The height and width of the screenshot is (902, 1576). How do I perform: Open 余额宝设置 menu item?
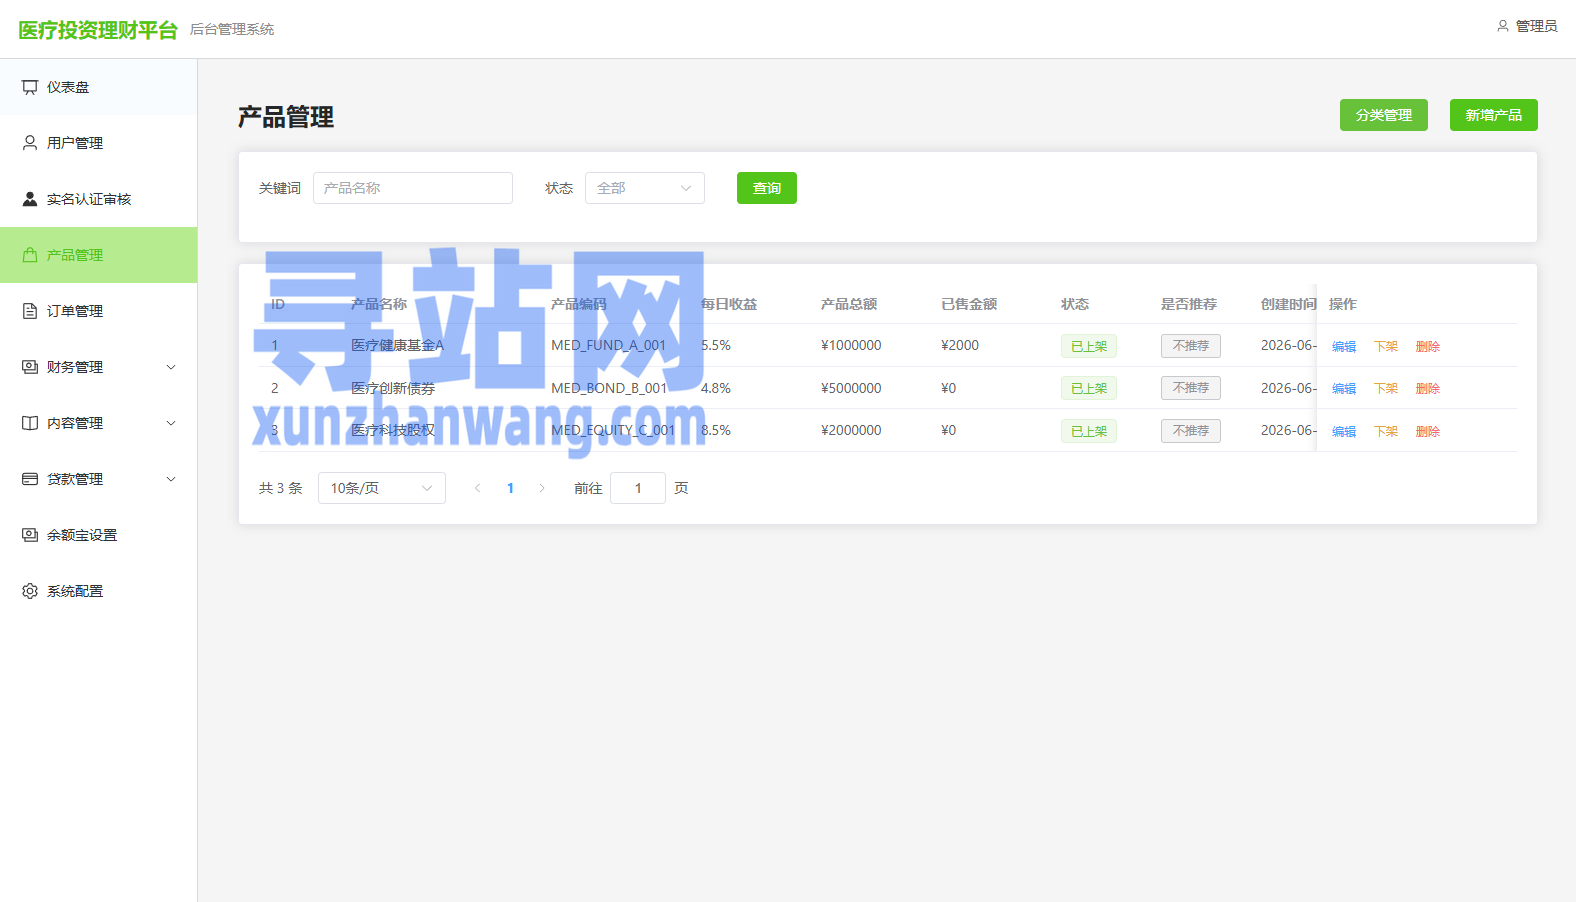98,535
